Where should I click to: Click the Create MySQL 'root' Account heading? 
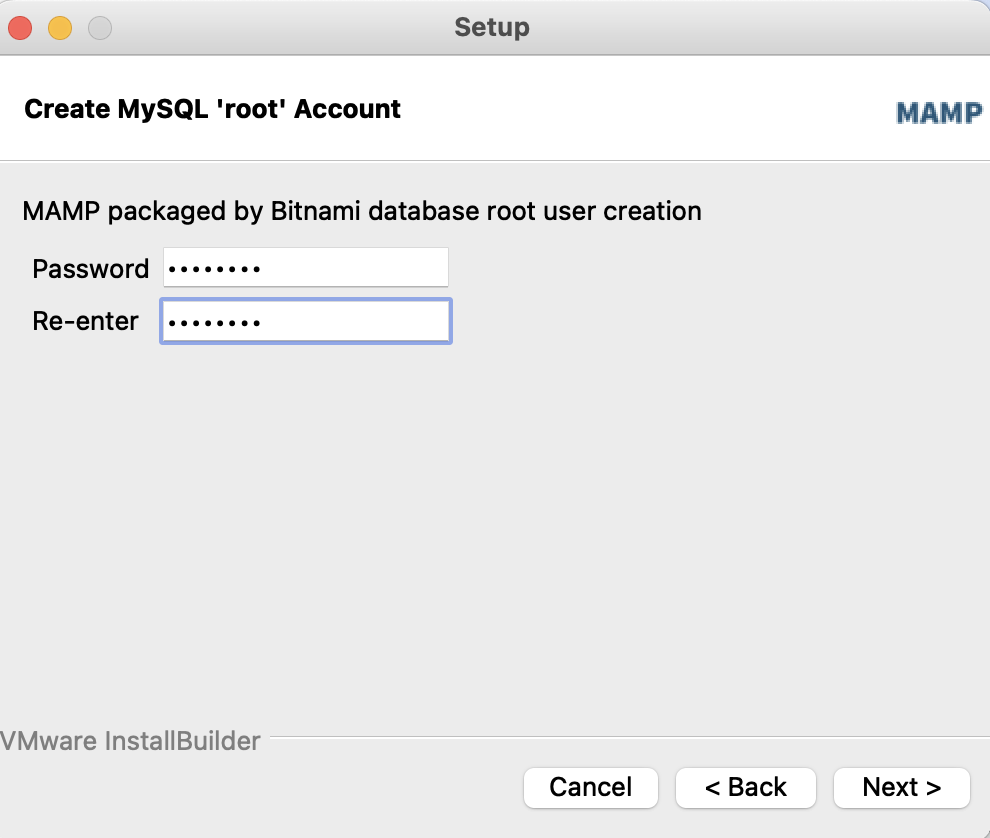click(x=212, y=109)
